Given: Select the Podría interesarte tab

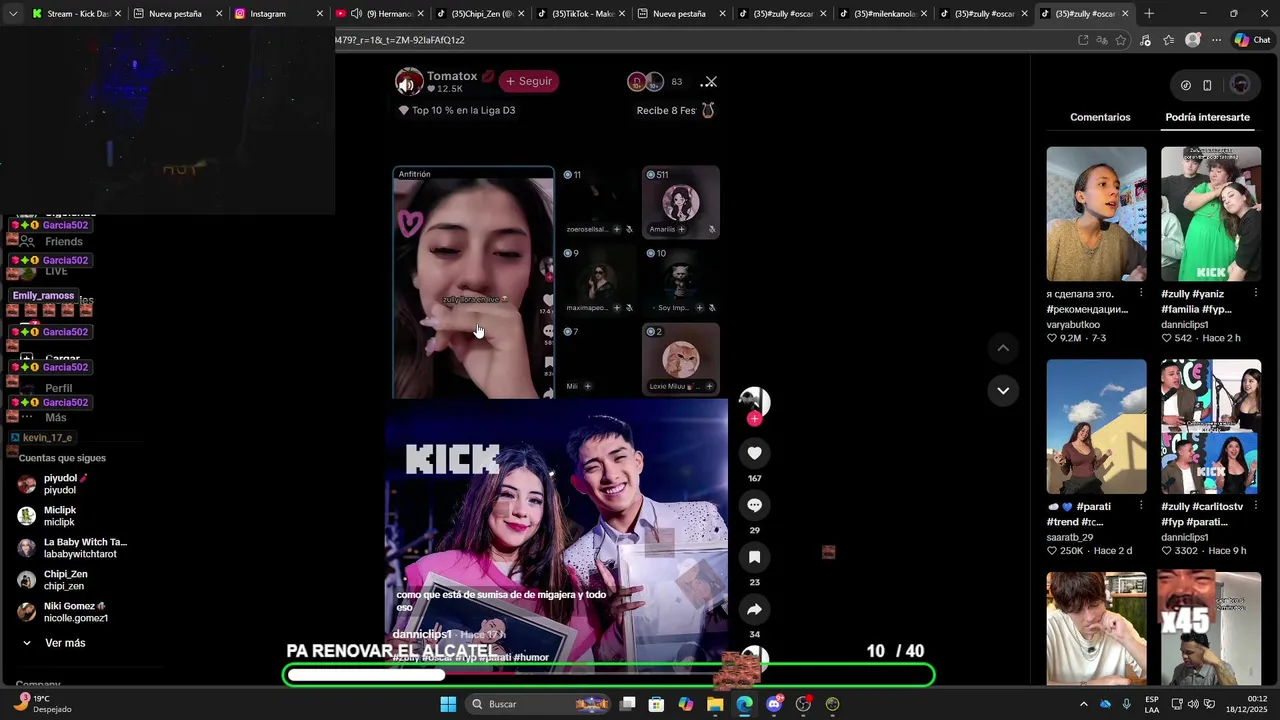Looking at the screenshot, I should [1207, 117].
